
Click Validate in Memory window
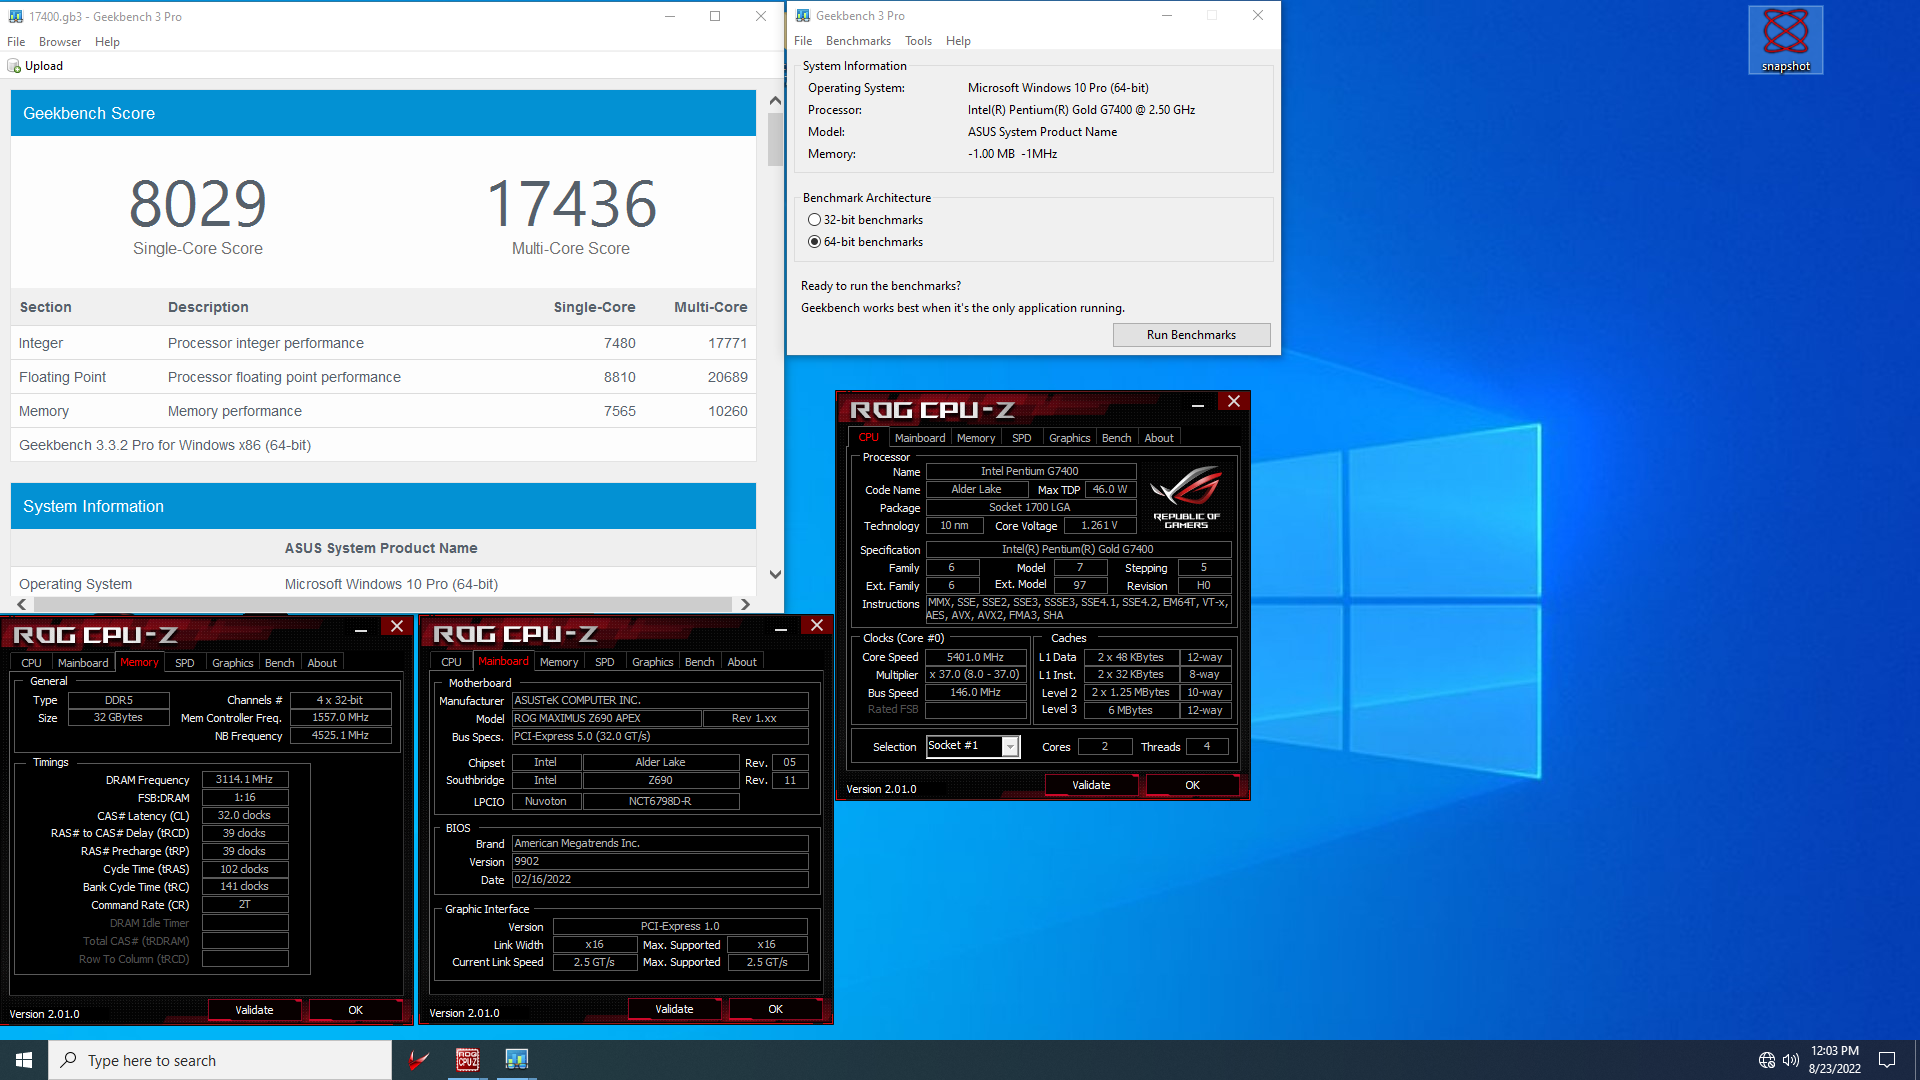click(254, 1011)
